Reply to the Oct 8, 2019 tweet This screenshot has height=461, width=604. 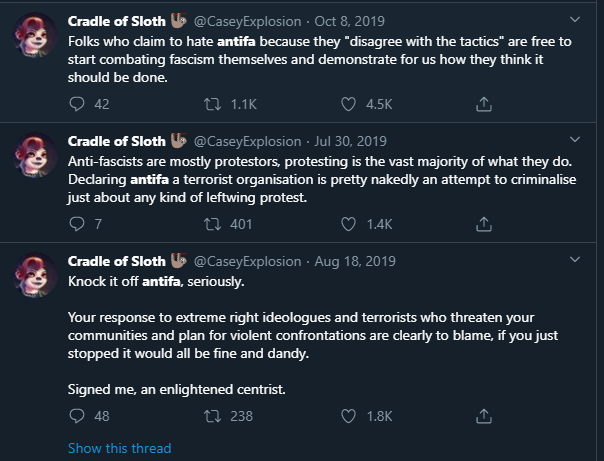77,103
